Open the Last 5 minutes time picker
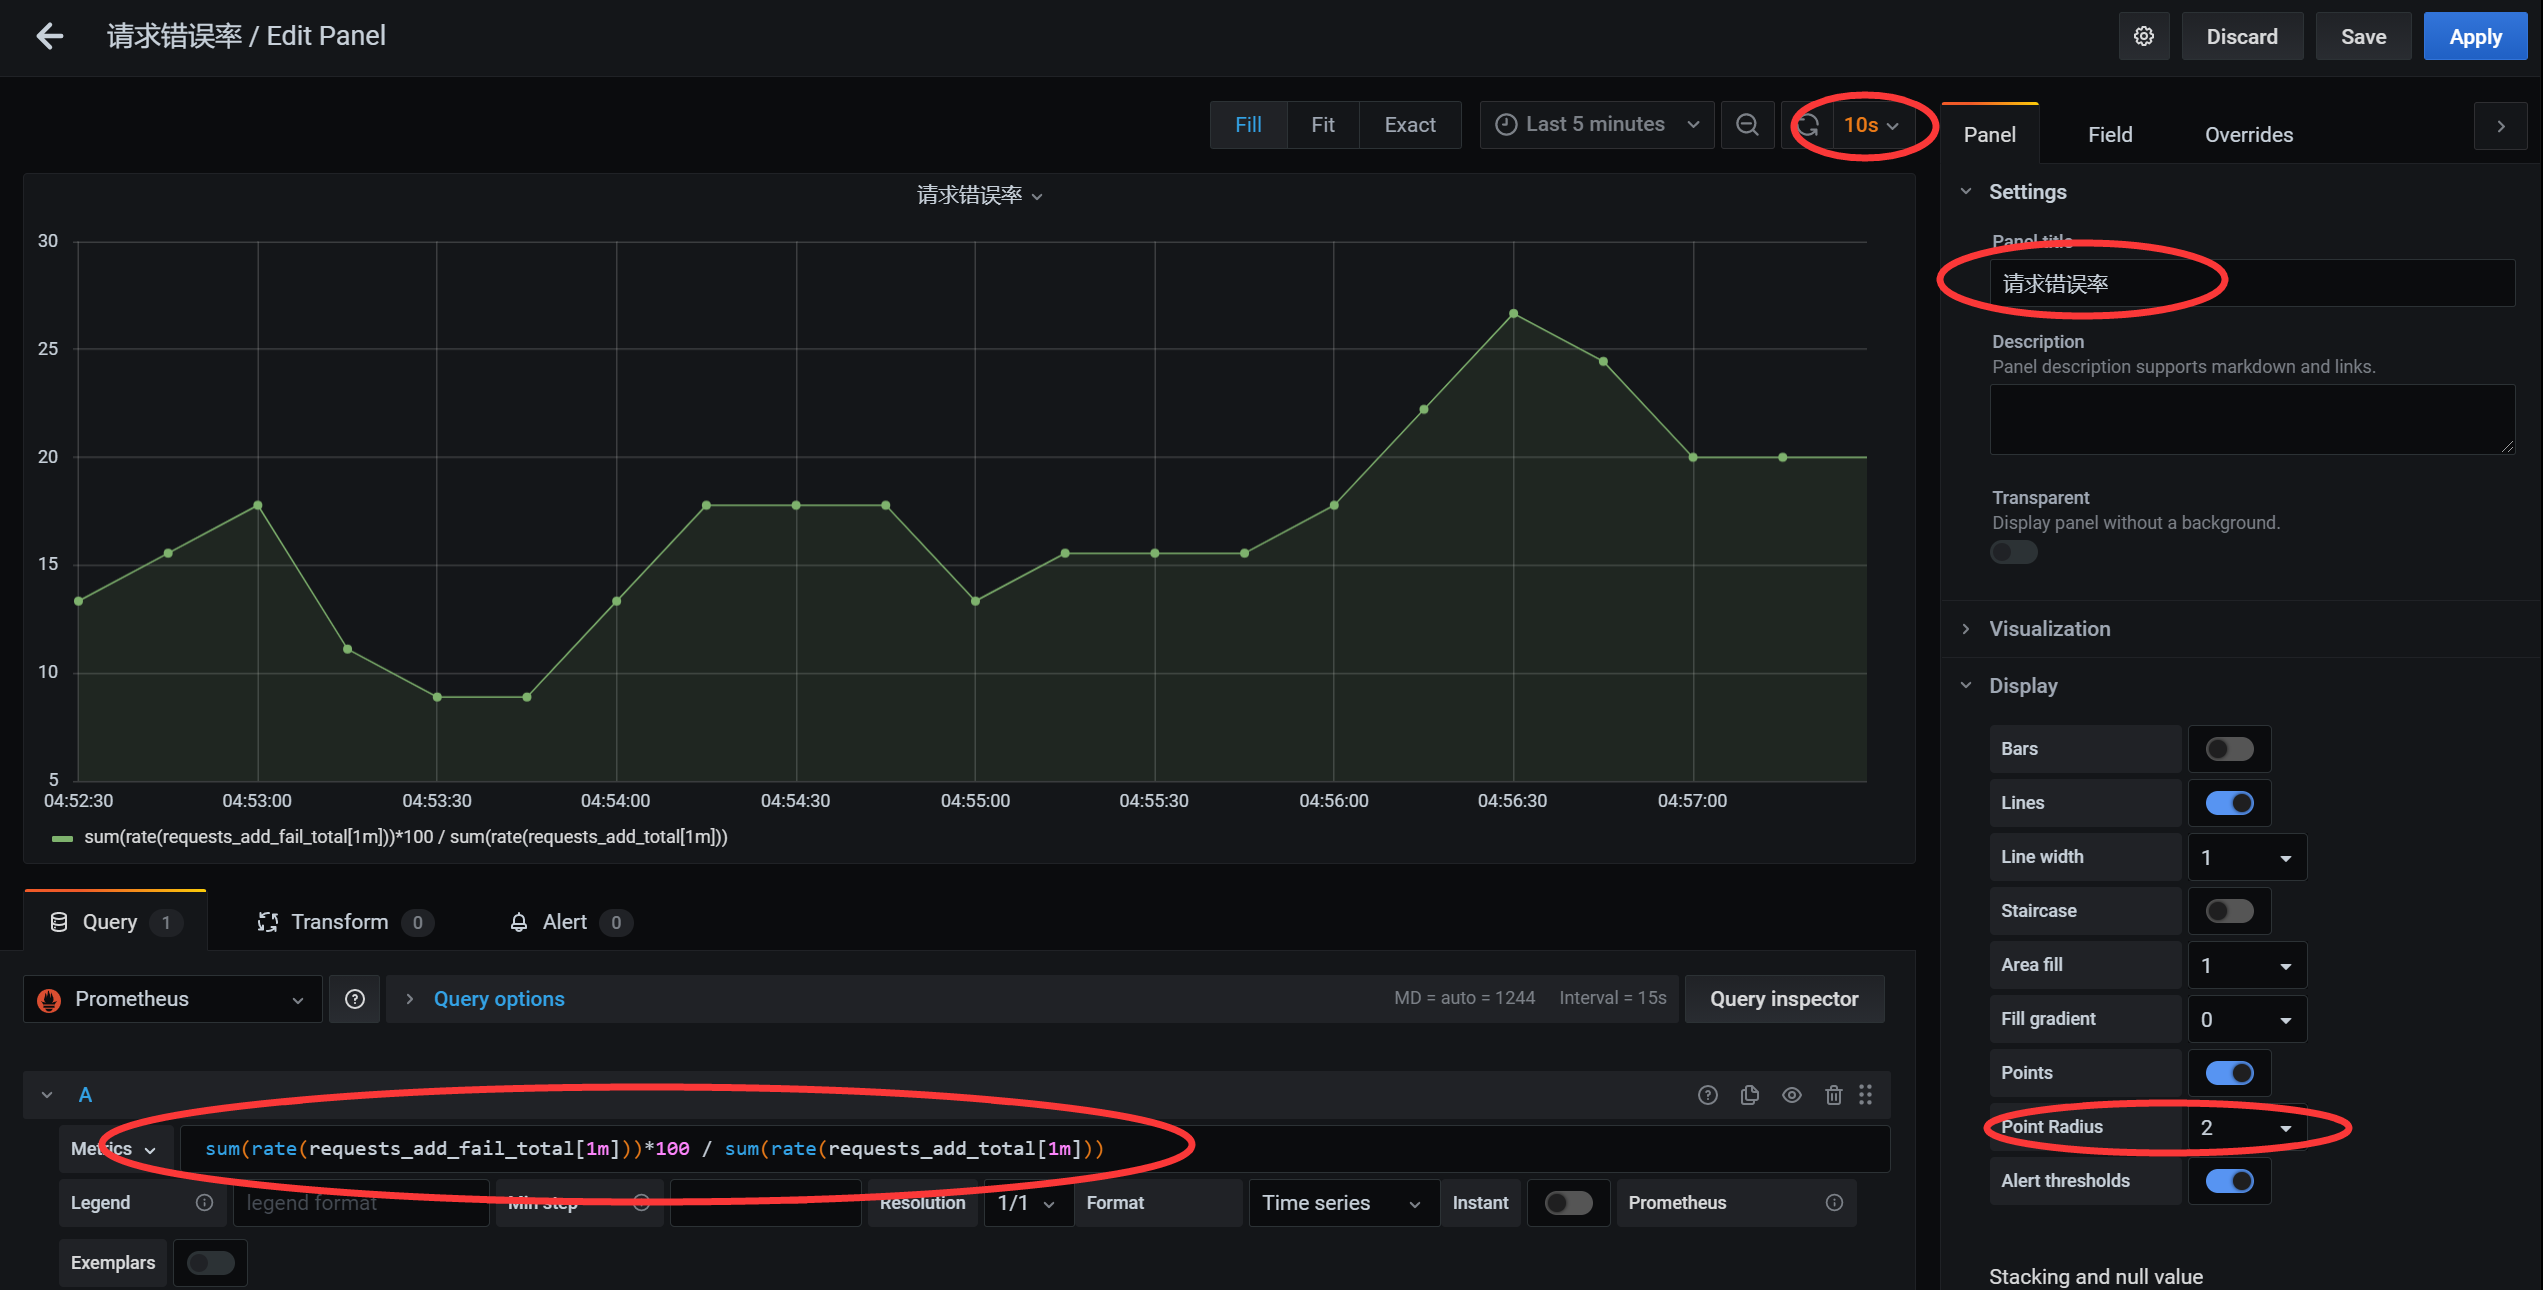Screen dimensions: 2543x1290 [x=1595, y=124]
